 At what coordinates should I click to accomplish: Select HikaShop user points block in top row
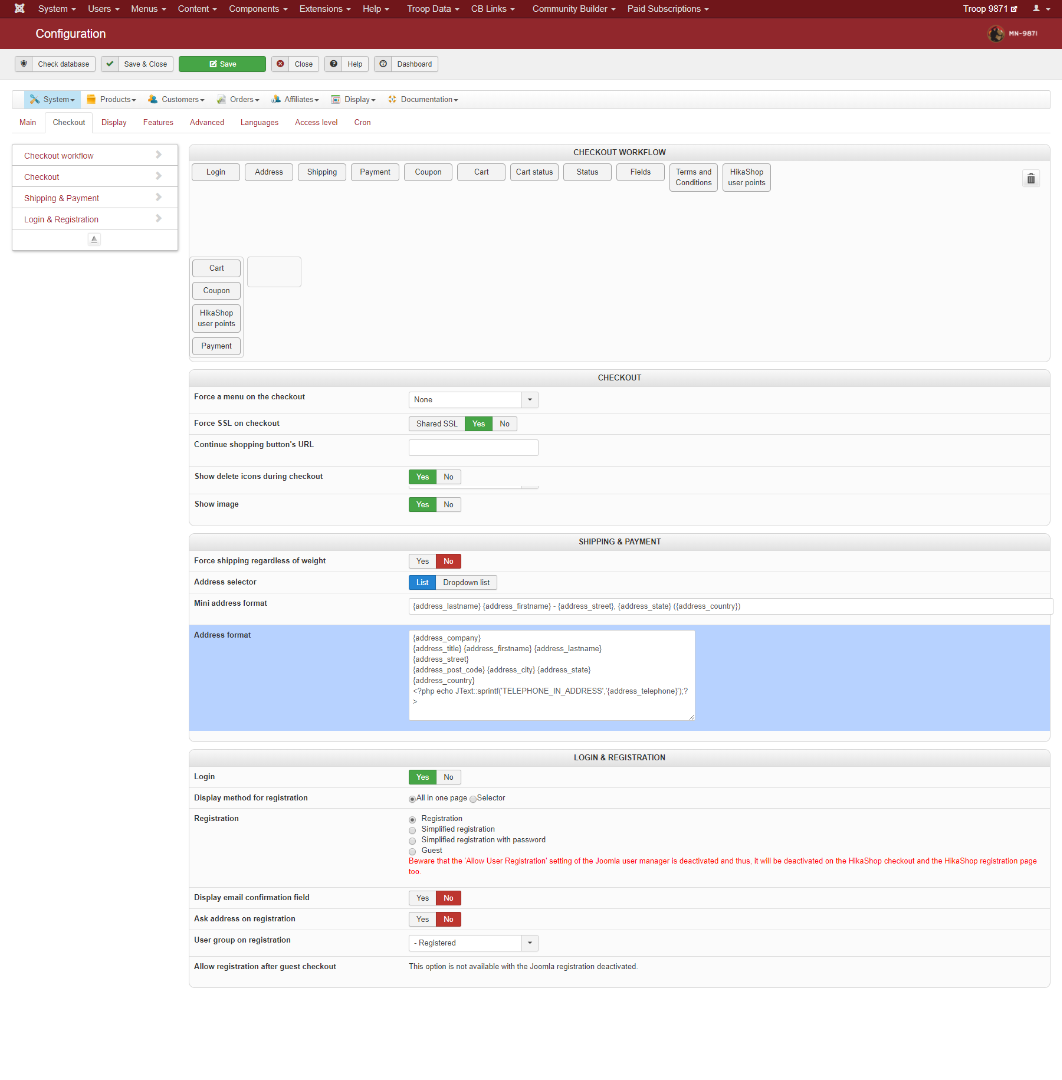click(747, 178)
